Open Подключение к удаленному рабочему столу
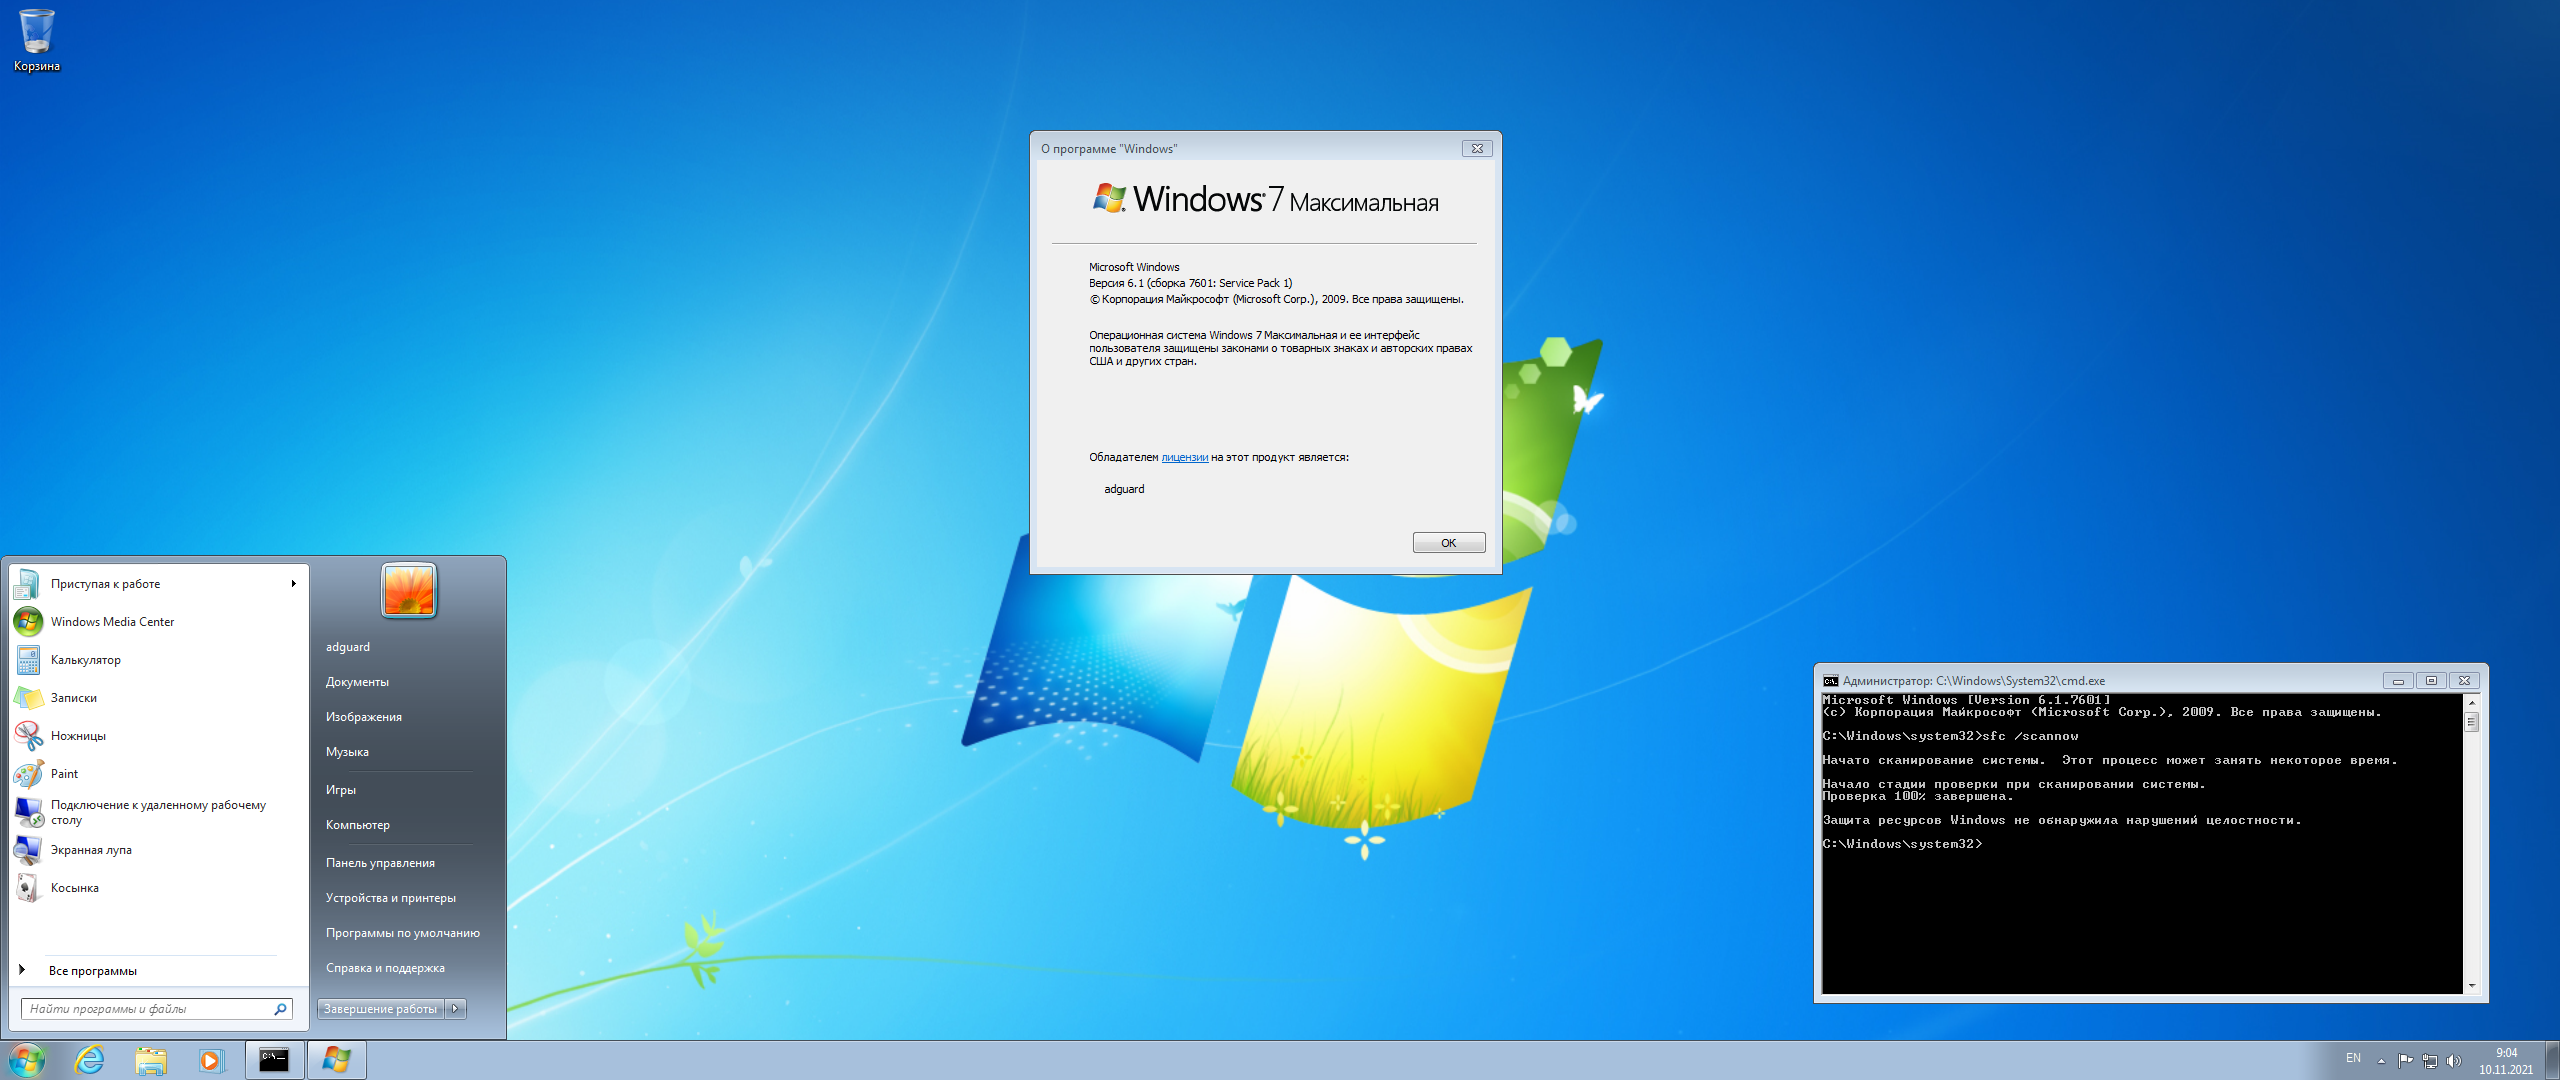2560x1080 pixels. (x=156, y=812)
